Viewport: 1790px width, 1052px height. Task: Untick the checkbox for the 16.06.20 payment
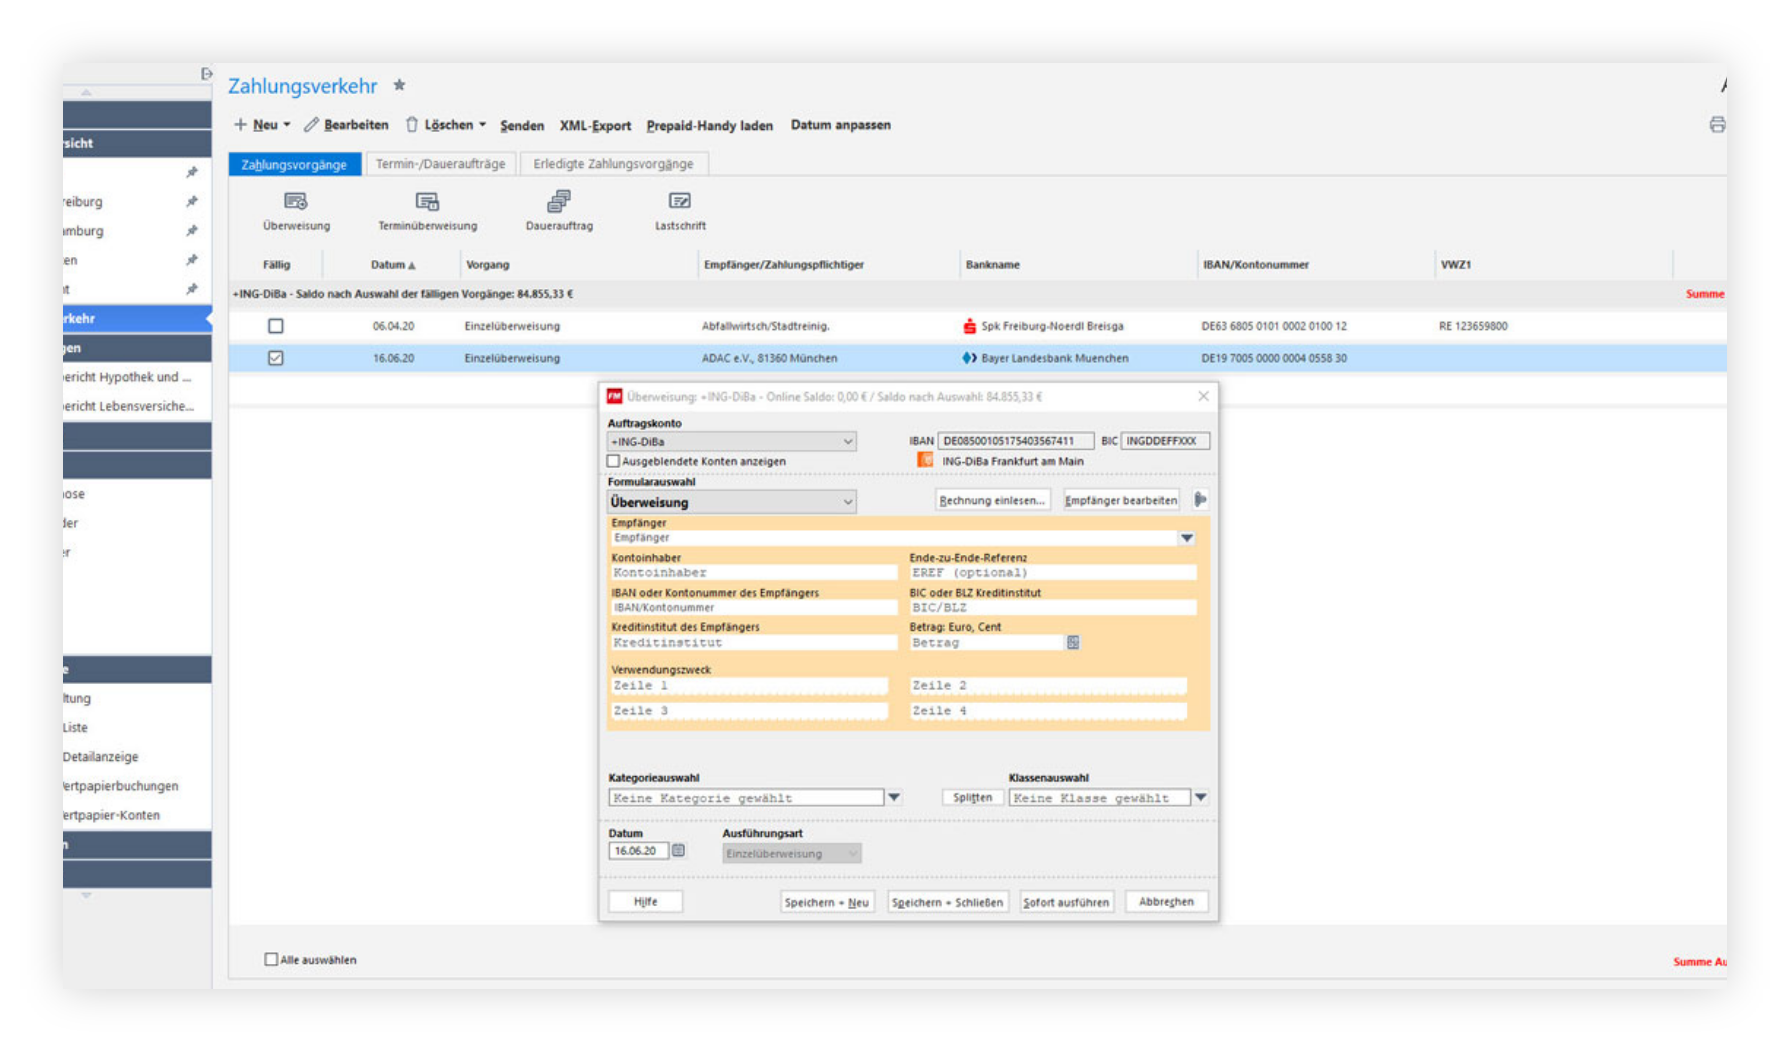(276, 358)
